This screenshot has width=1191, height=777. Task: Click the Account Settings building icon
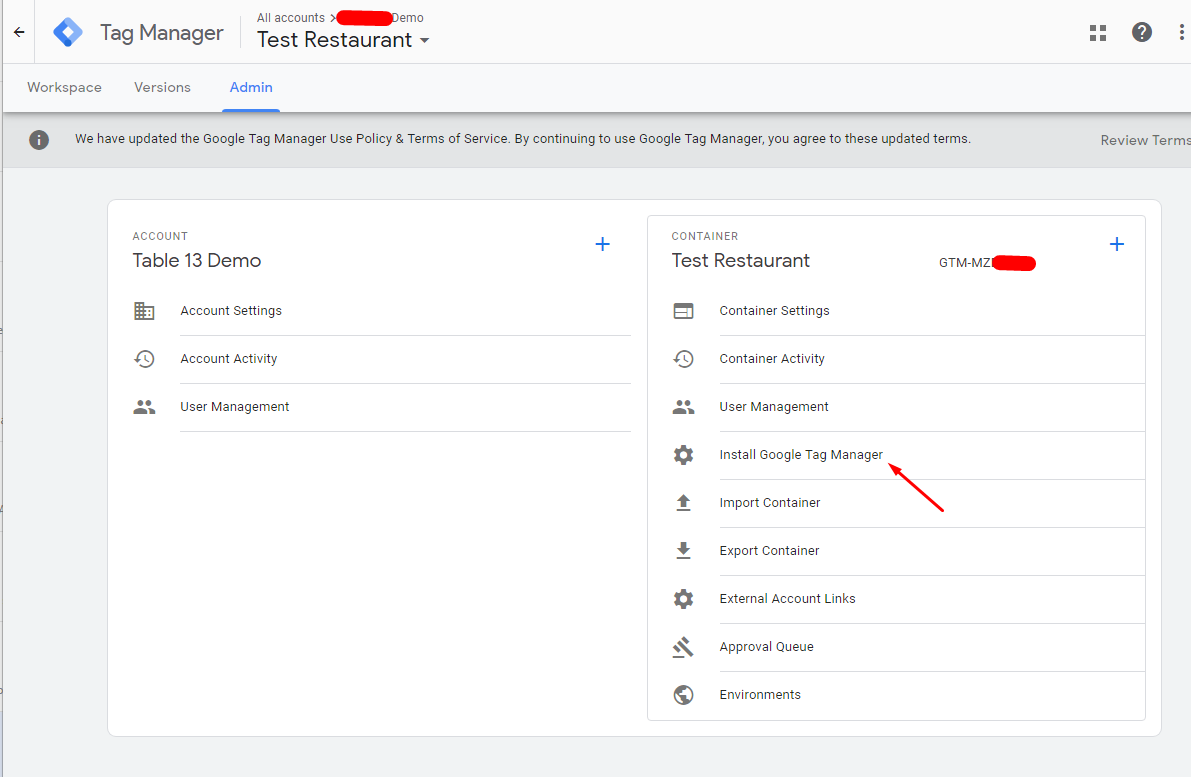tap(144, 311)
